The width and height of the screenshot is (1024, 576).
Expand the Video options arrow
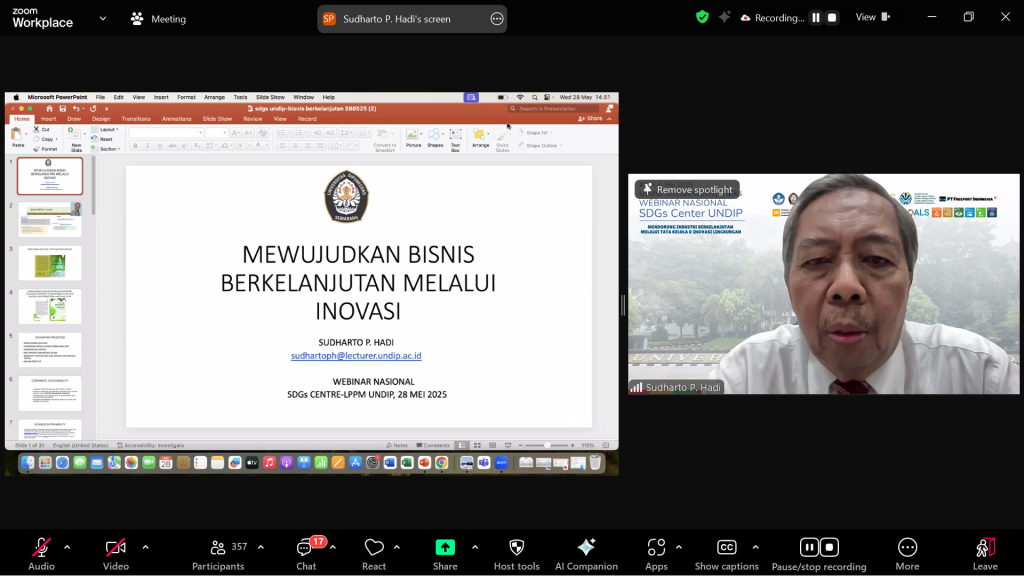coord(145,547)
